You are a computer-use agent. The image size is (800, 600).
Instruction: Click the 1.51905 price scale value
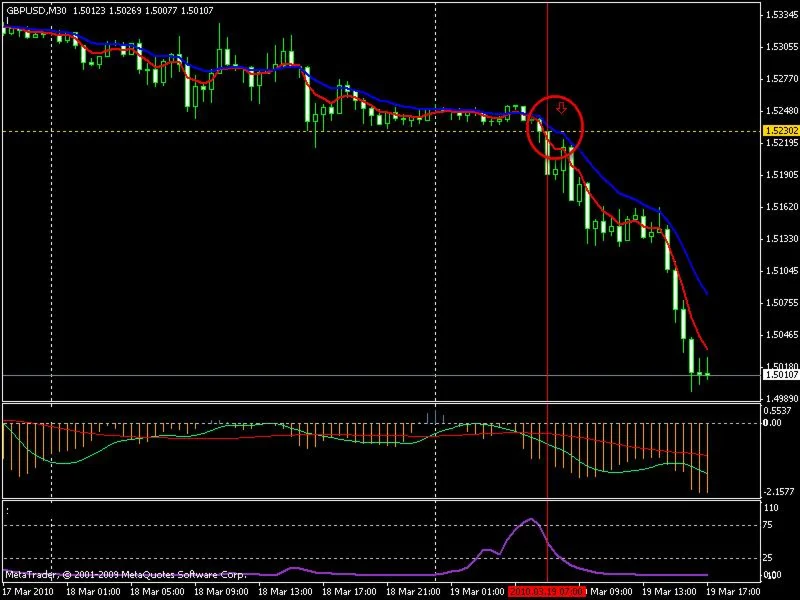coord(782,175)
